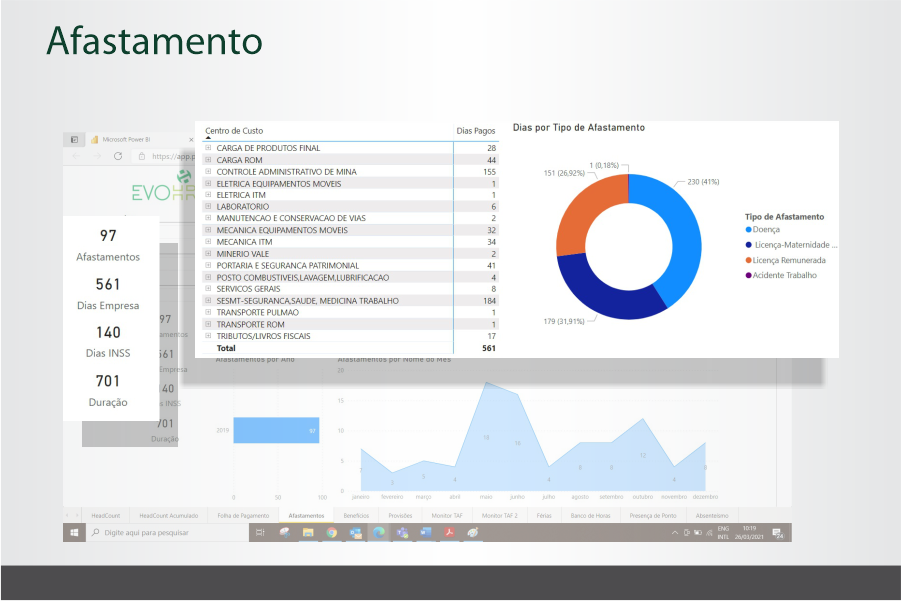Open the Windows Start menu
The image size is (901, 601).
click(x=74, y=533)
